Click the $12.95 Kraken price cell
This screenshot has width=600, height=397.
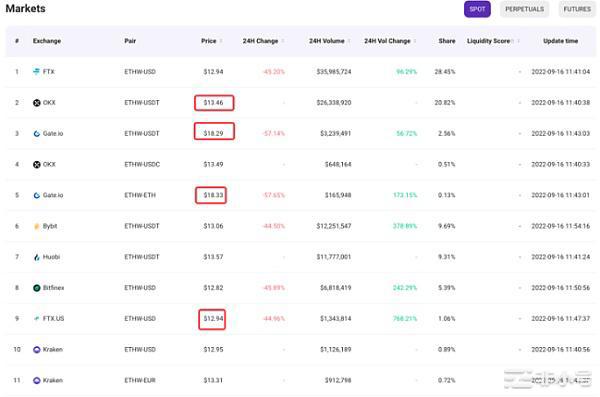[214, 350]
